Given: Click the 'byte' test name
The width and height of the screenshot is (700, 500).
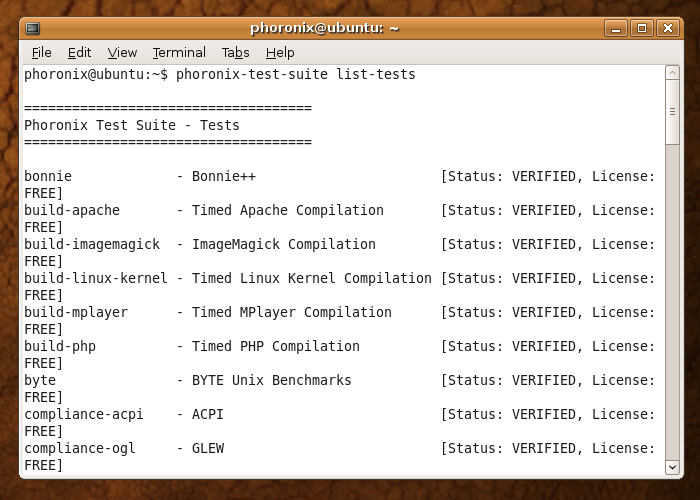Looking at the screenshot, I should point(40,380).
